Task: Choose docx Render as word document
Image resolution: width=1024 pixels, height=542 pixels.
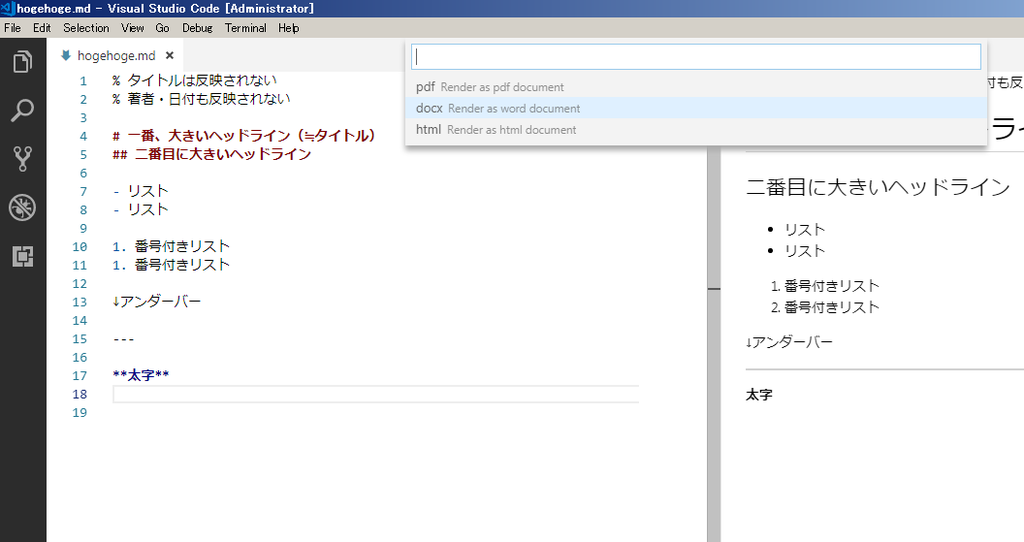Action: click(696, 108)
